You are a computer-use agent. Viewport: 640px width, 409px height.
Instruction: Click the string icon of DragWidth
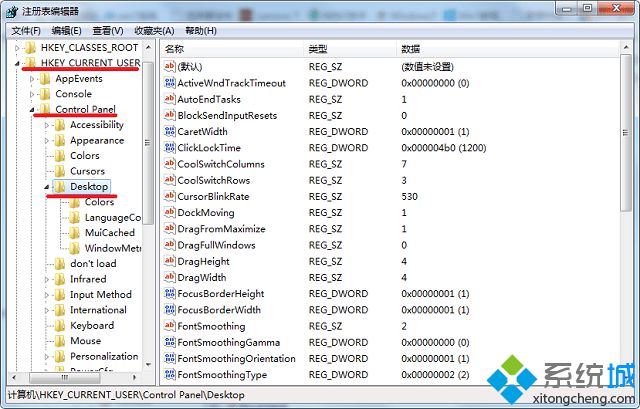[x=169, y=277]
